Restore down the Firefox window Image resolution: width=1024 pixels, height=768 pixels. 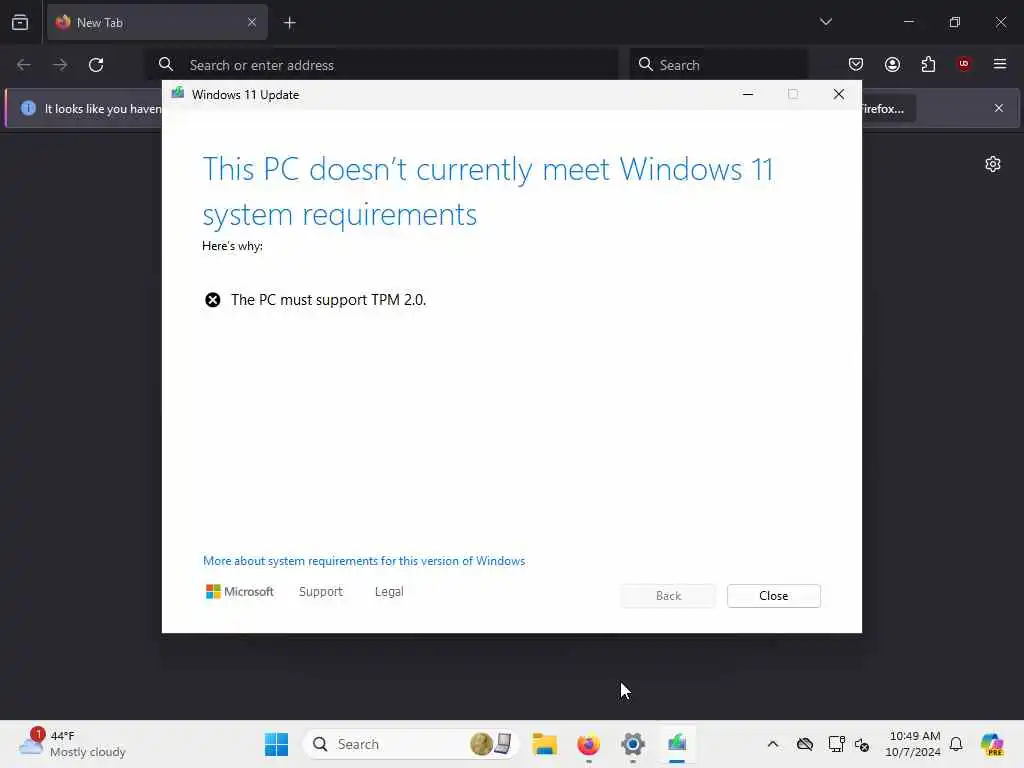tap(955, 22)
